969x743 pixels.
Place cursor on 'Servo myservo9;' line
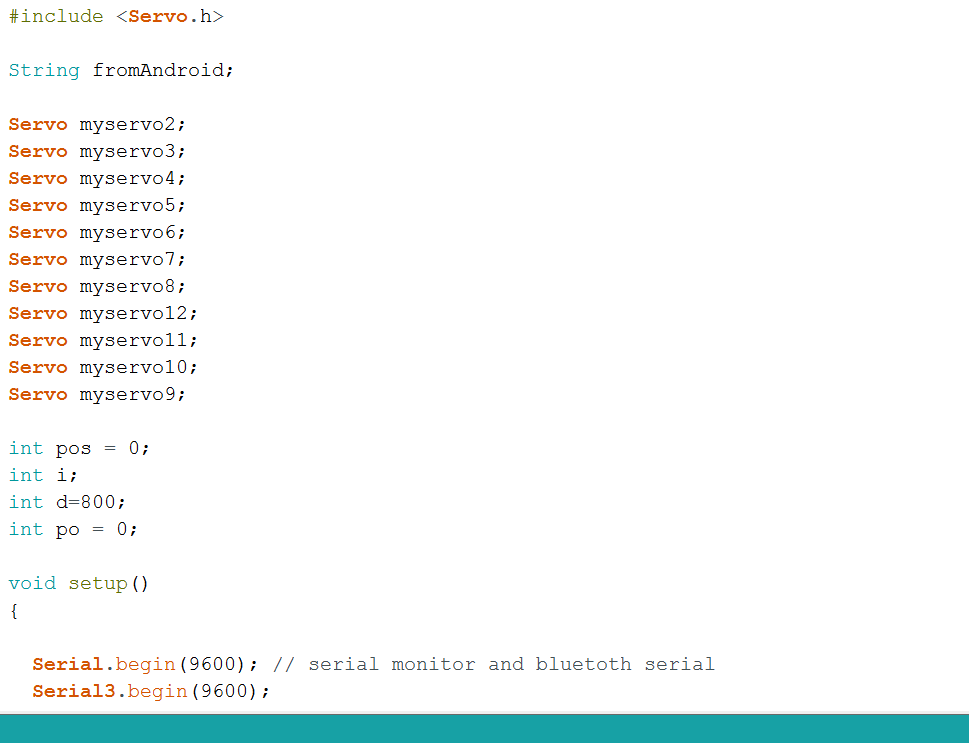[x=97, y=394]
